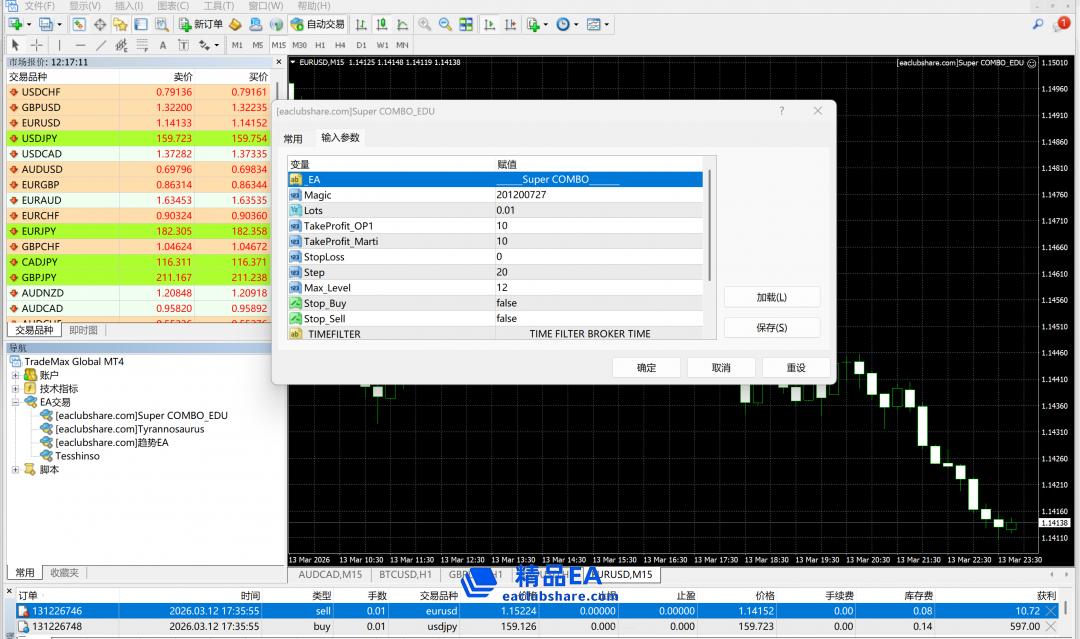Click the zoom out magnifier icon

[445, 24]
